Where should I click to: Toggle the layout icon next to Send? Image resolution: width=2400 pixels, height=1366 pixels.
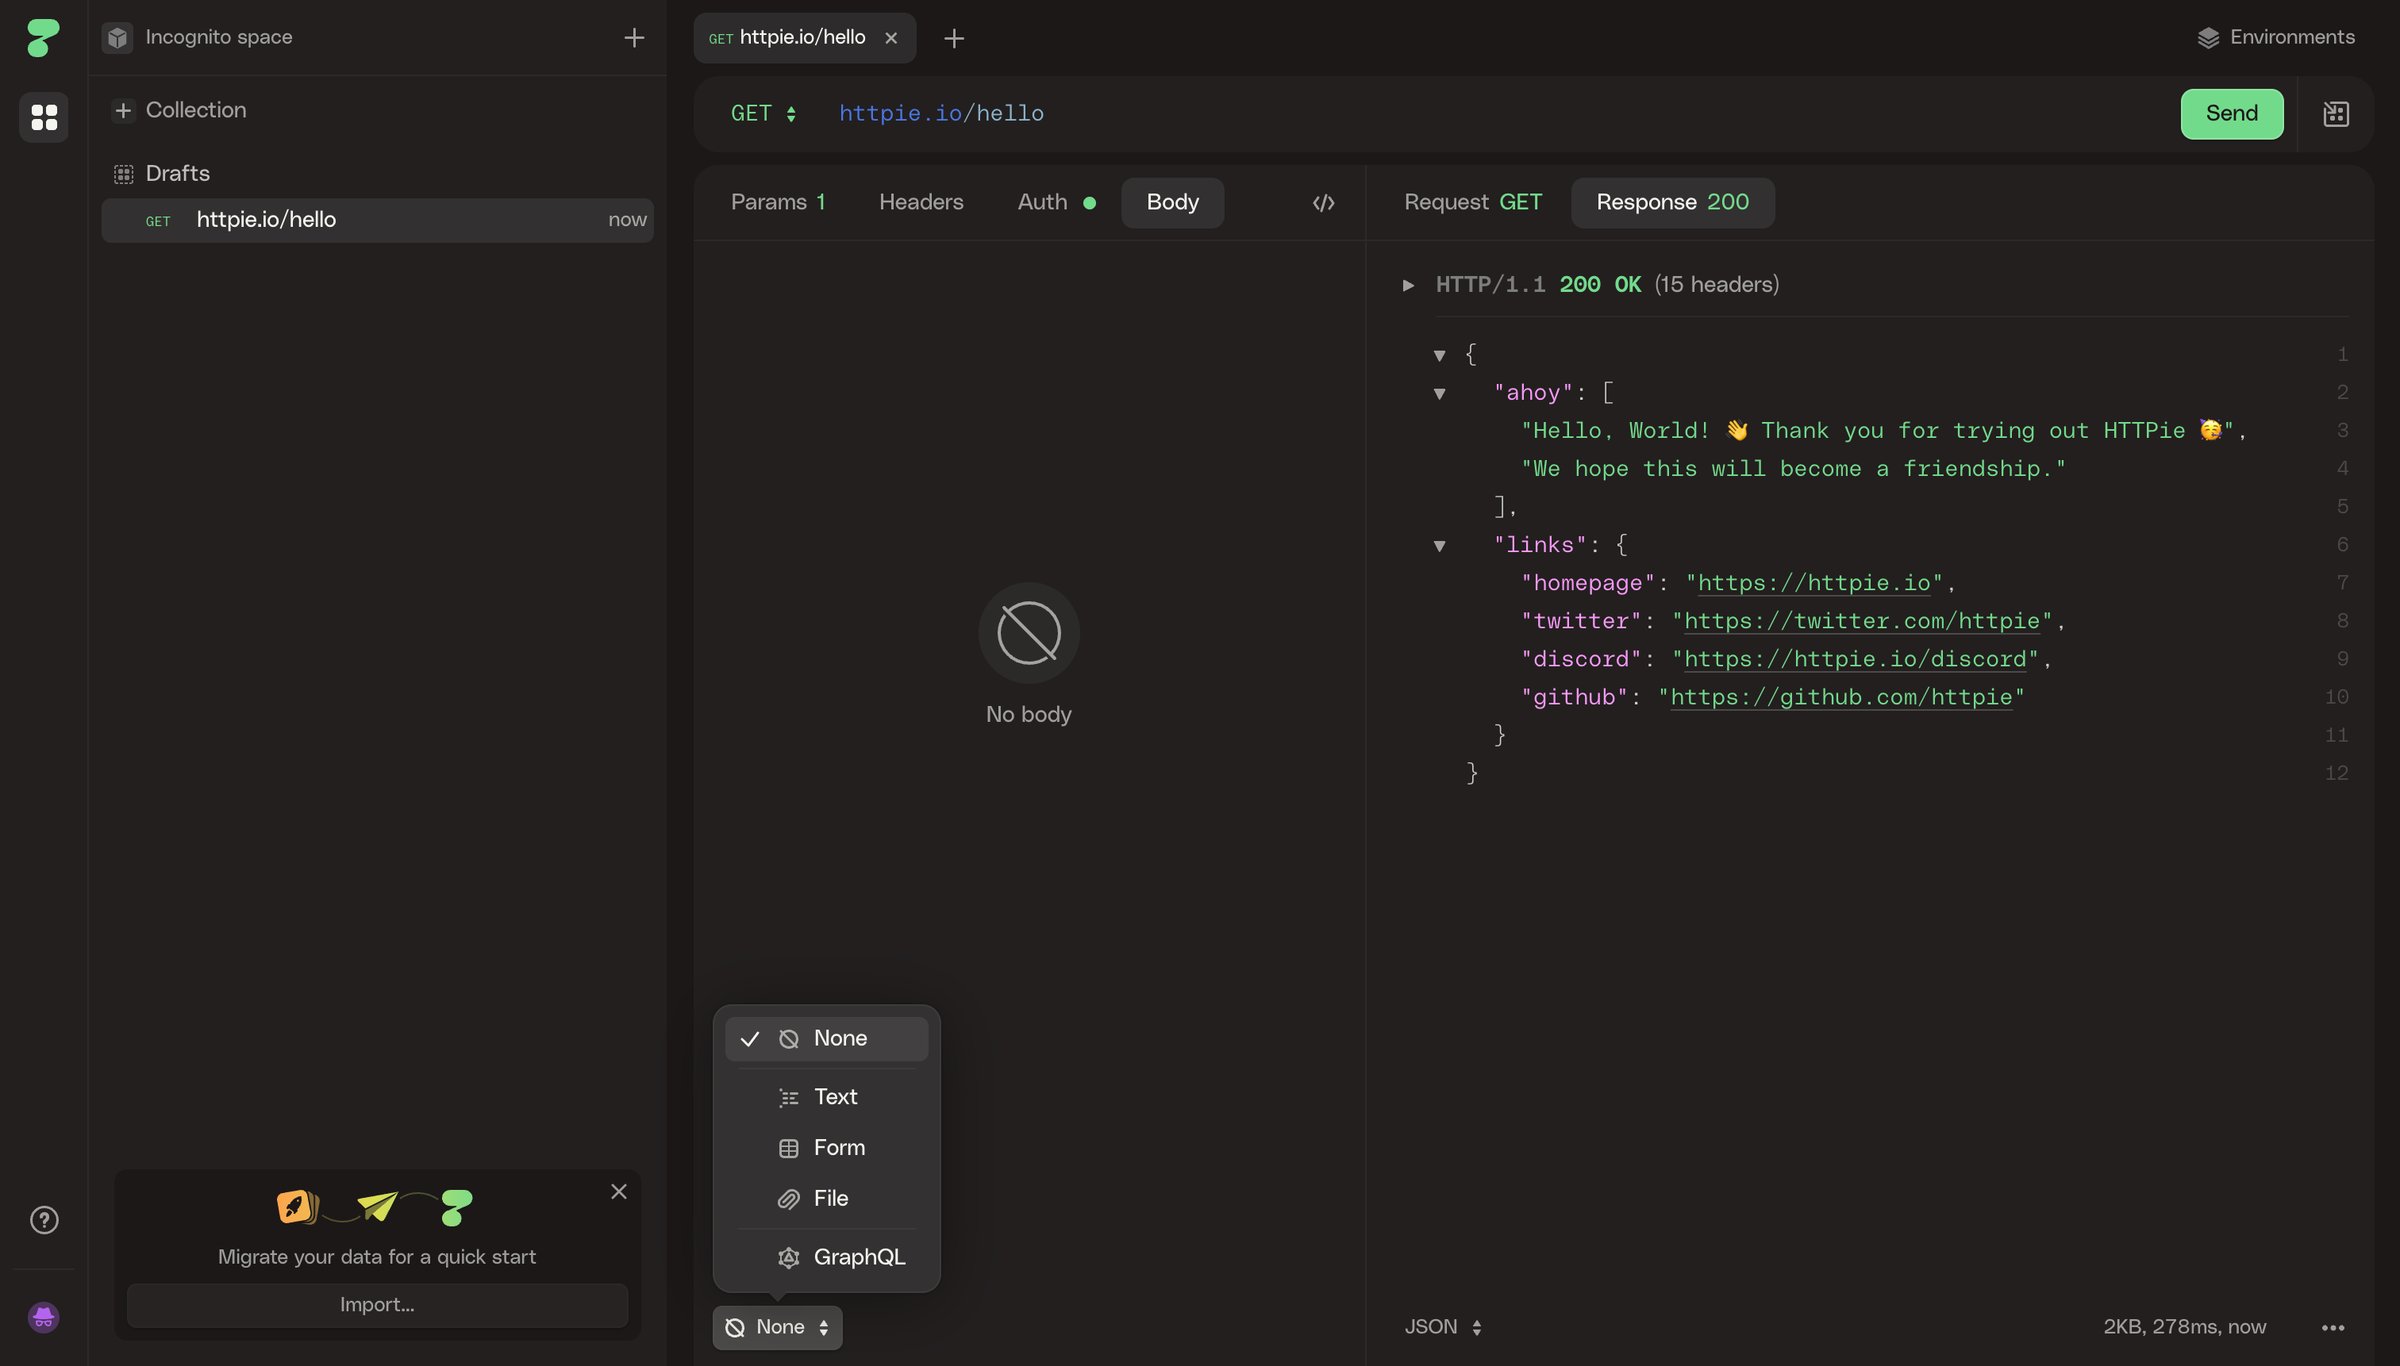pyautogui.click(x=2336, y=114)
